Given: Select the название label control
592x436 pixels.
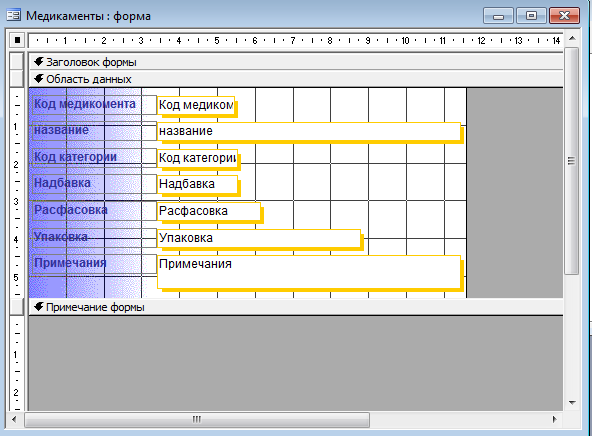Looking at the screenshot, I should click(94, 131).
